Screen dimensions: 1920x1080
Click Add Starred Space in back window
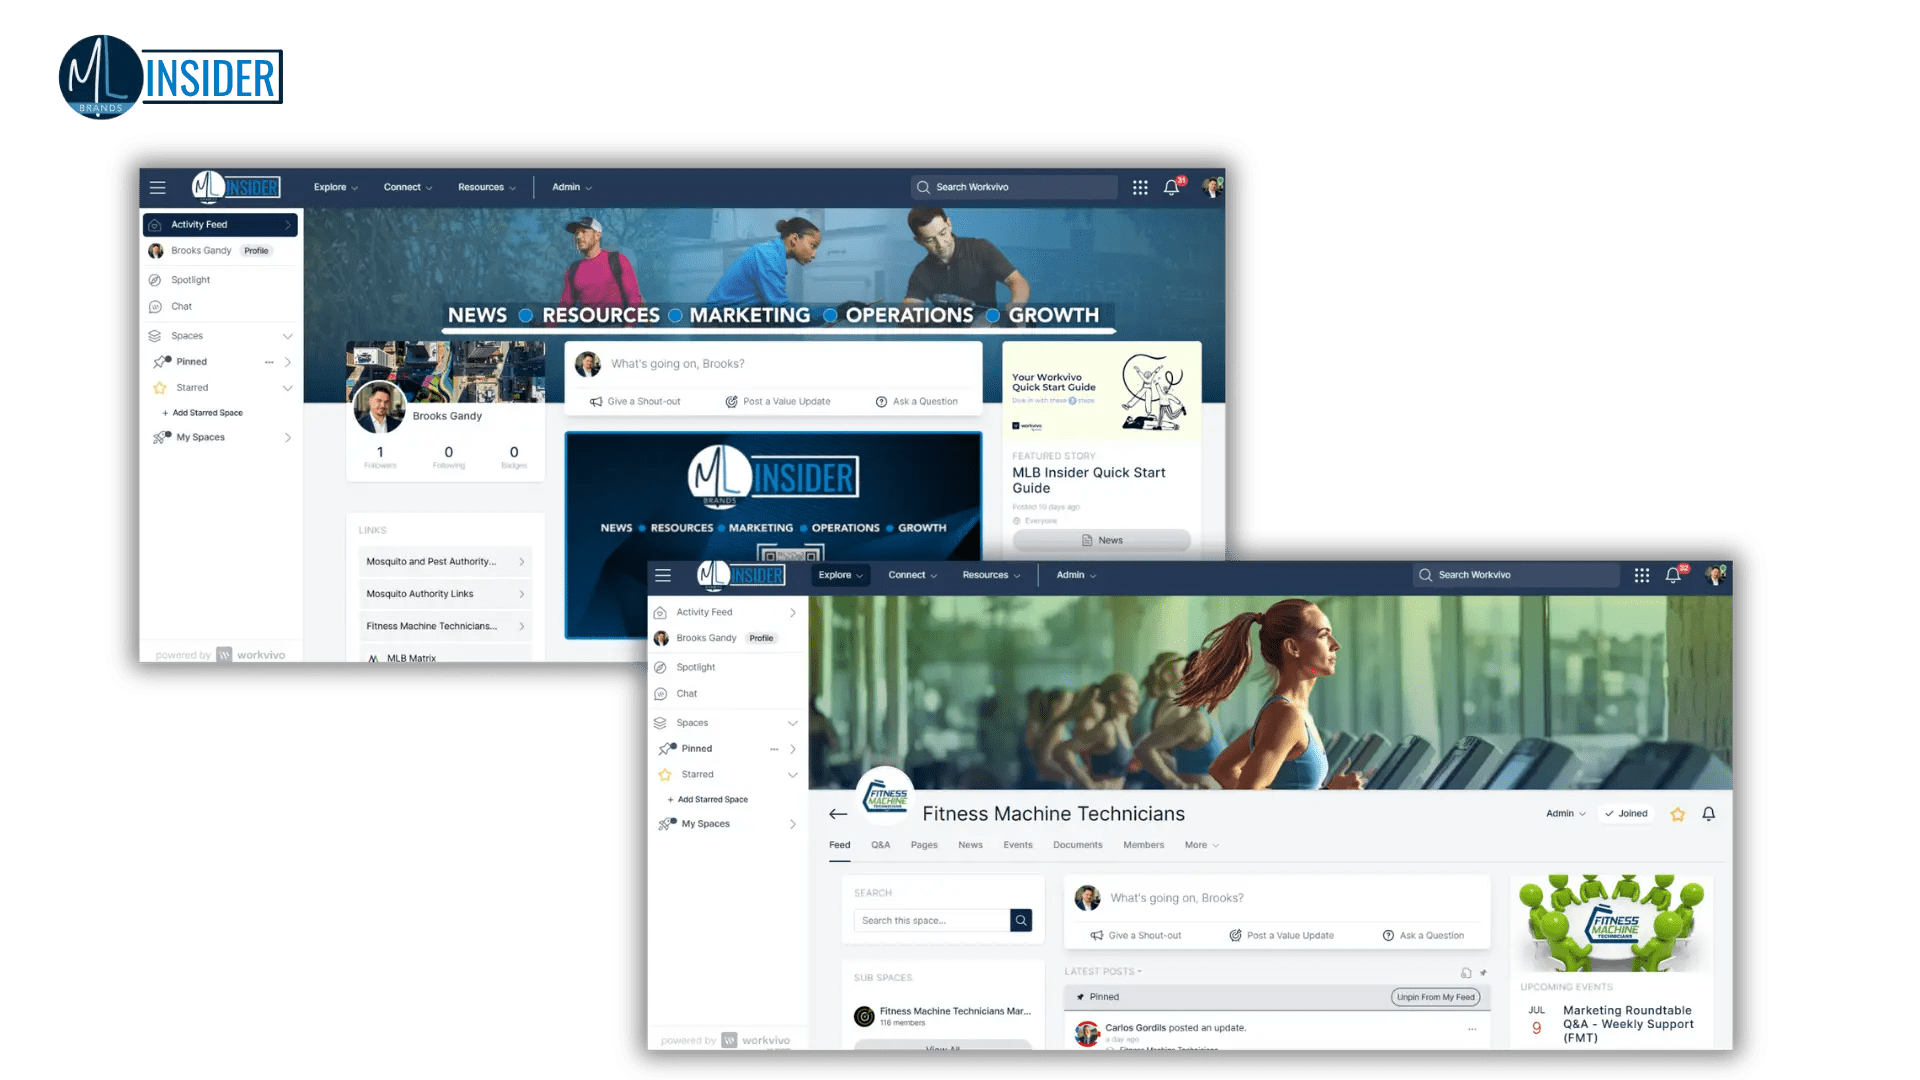point(202,413)
